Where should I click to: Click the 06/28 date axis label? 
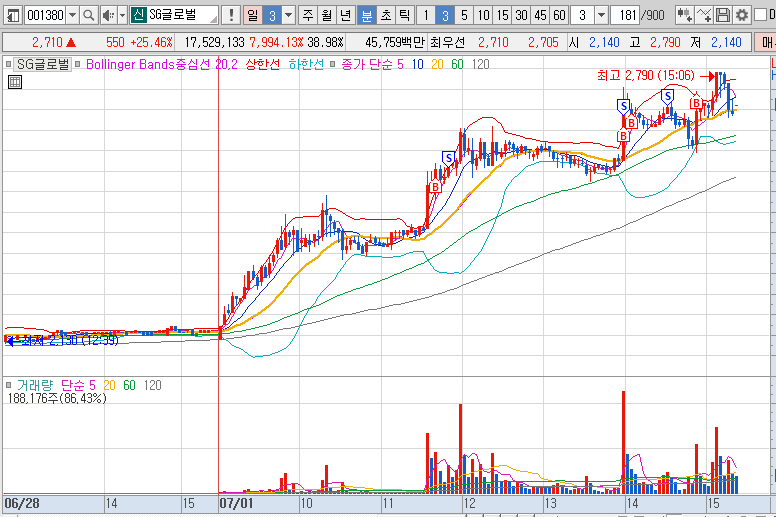(x=22, y=504)
